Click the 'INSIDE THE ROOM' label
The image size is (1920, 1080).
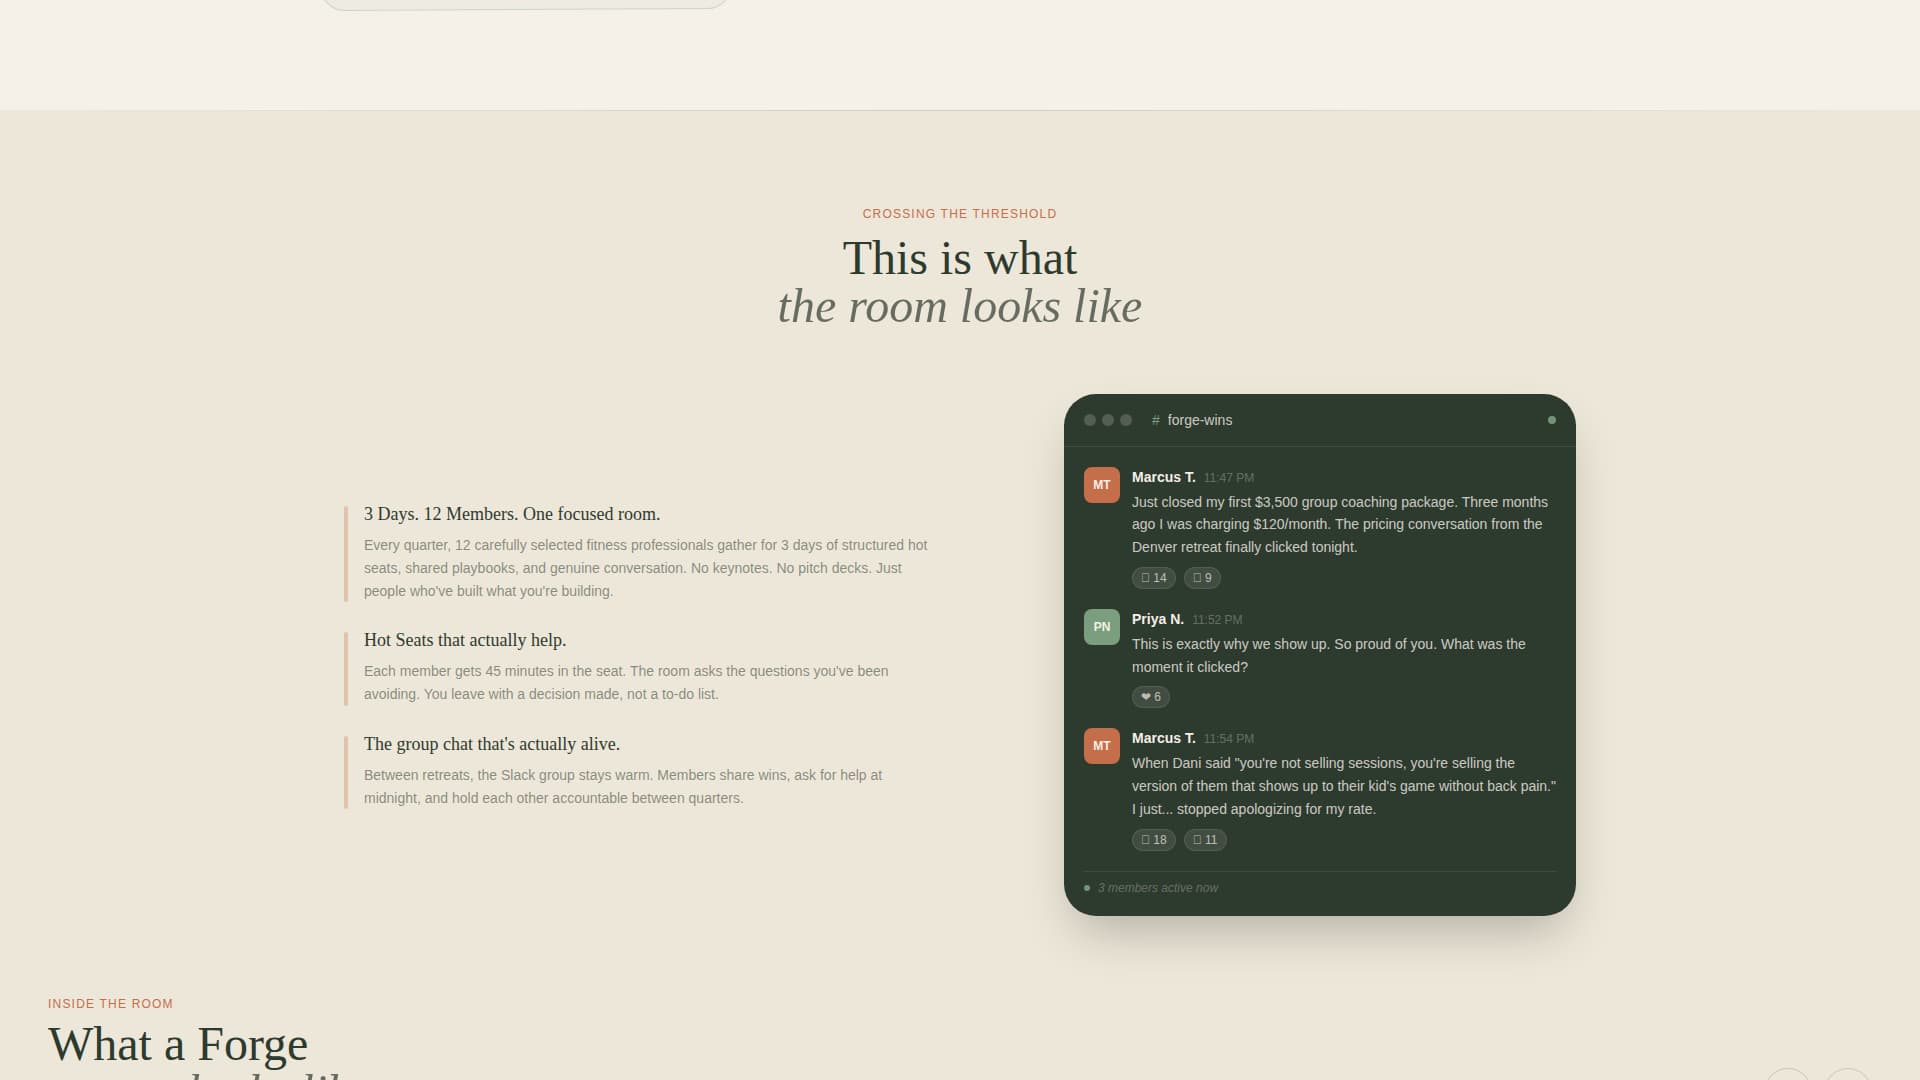click(110, 1004)
